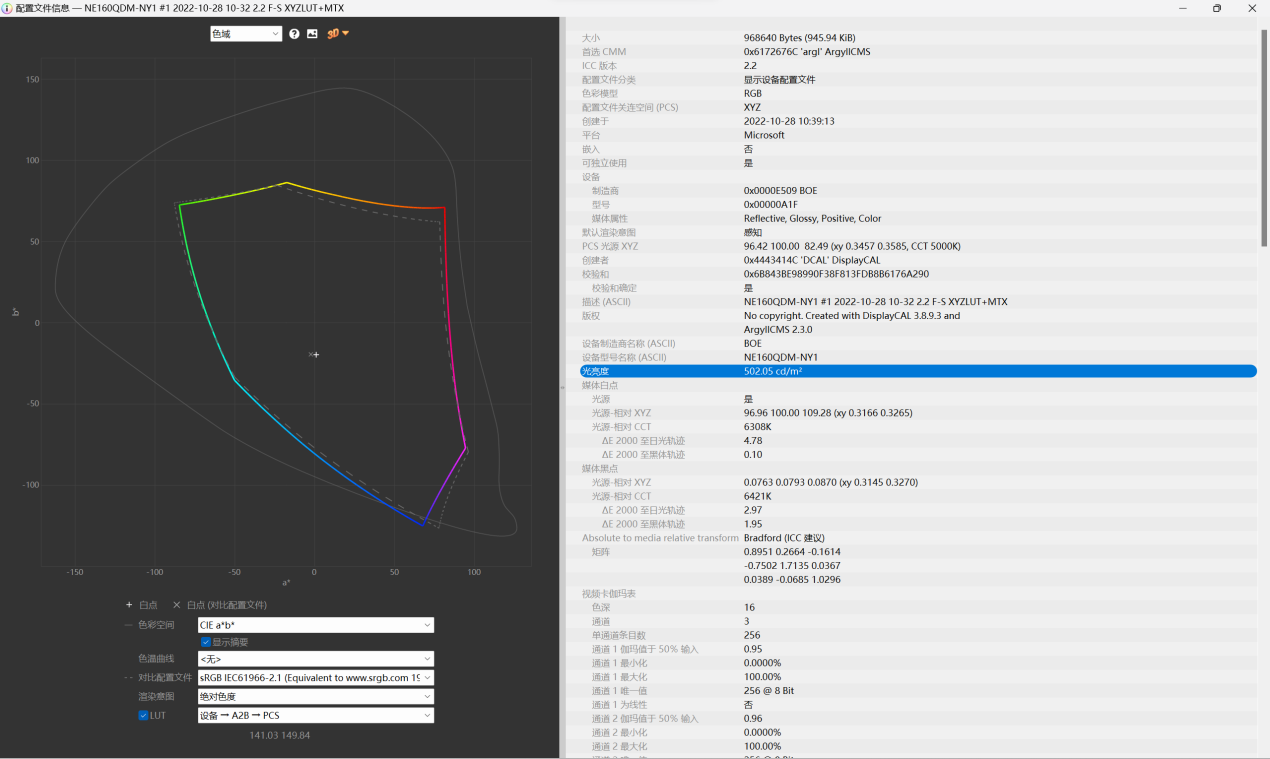This screenshot has width=1270, height=759.
Task: Click the help question mark icon
Action: [x=294, y=34]
